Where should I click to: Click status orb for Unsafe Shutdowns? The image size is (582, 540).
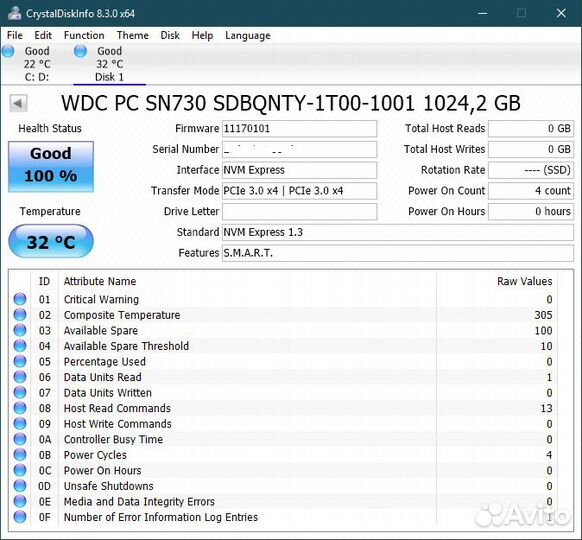pos(20,486)
